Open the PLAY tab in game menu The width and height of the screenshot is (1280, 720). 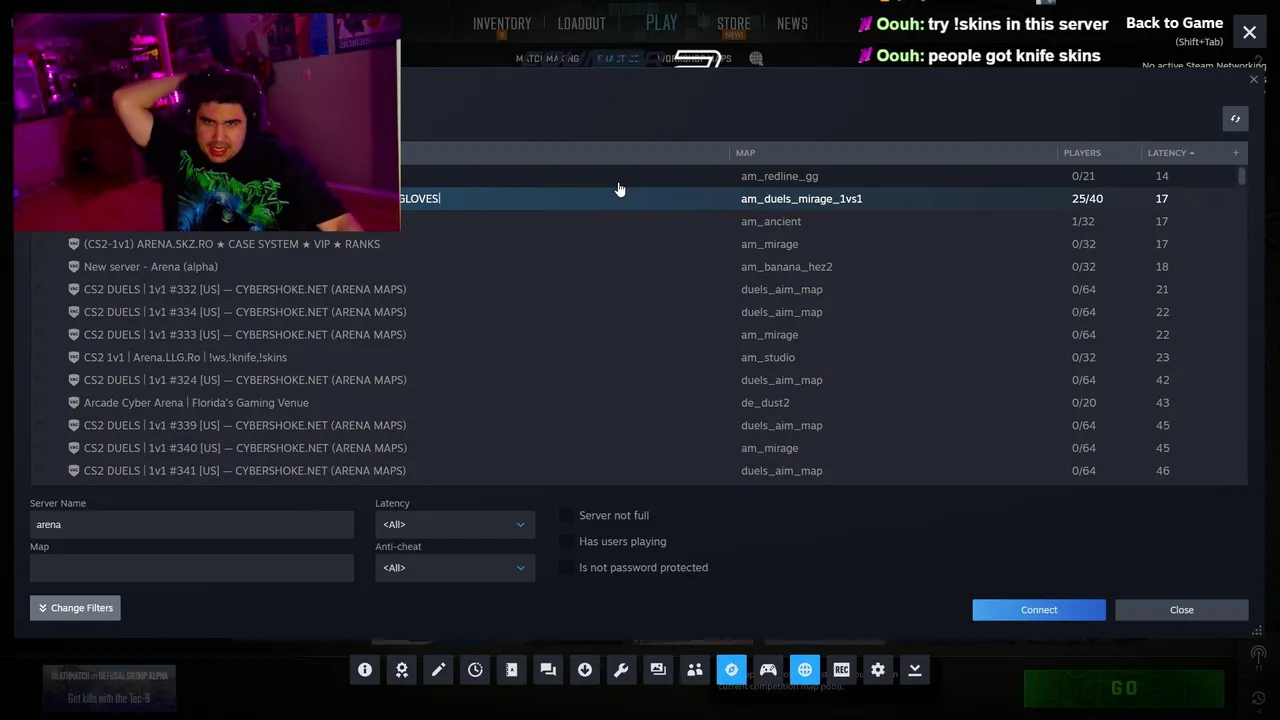(661, 23)
